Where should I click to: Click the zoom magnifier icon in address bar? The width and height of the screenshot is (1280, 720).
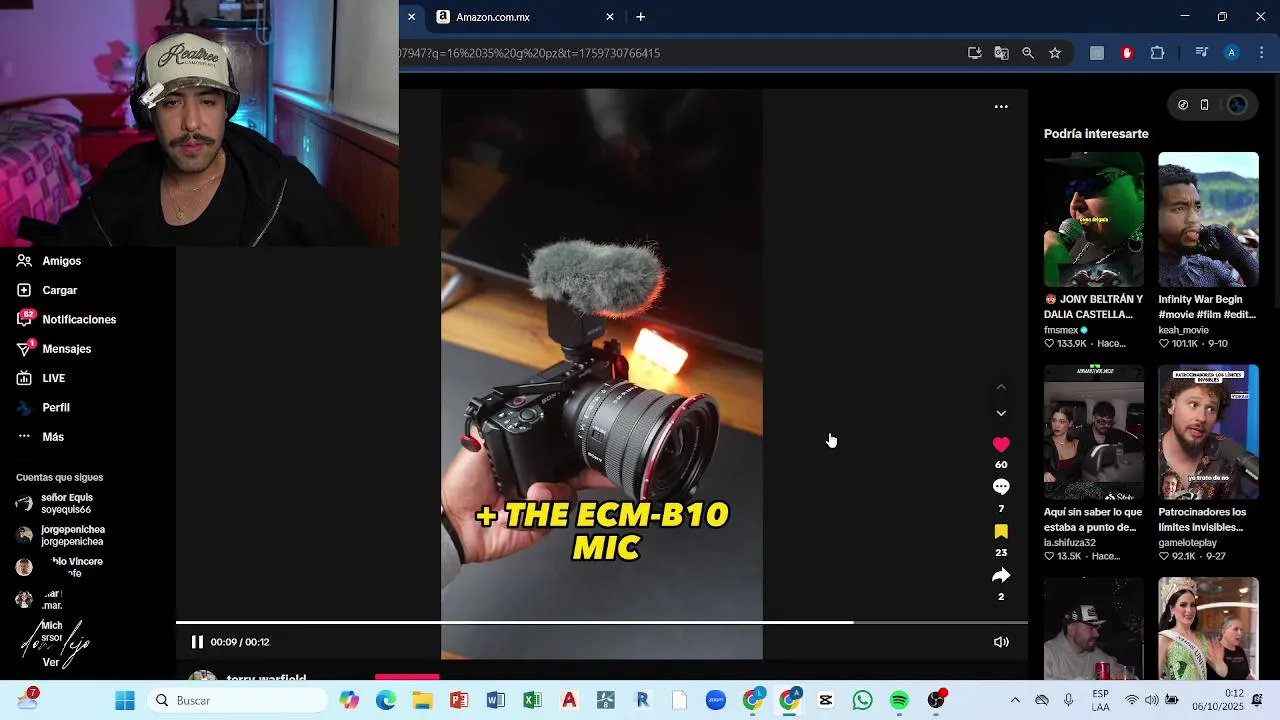(x=1028, y=53)
